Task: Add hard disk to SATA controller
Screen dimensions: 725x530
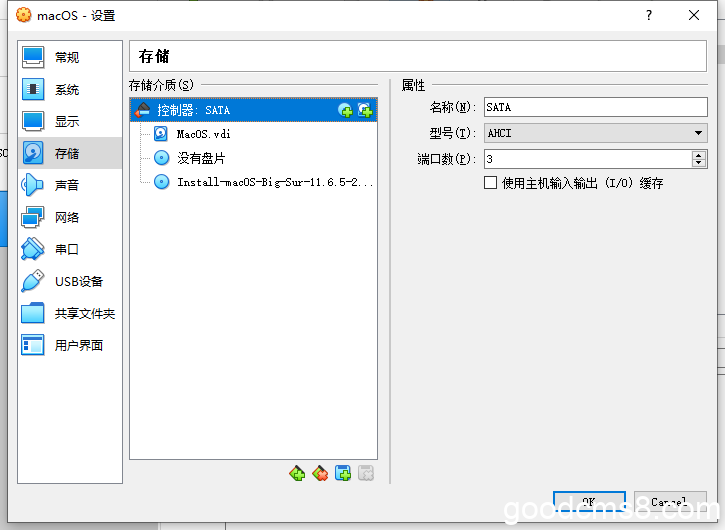Action: (x=365, y=110)
